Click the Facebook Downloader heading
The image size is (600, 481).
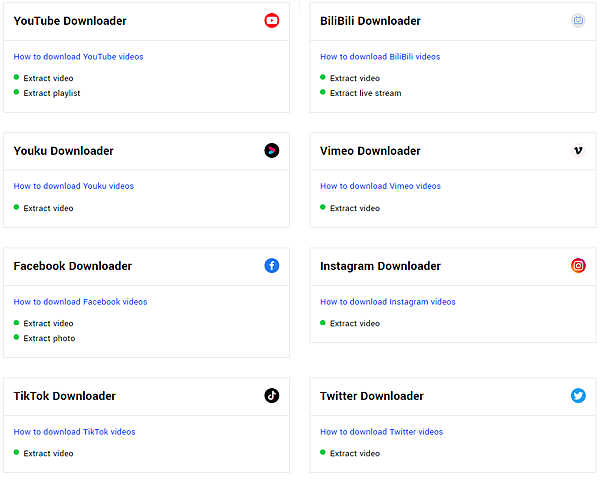click(73, 266)
